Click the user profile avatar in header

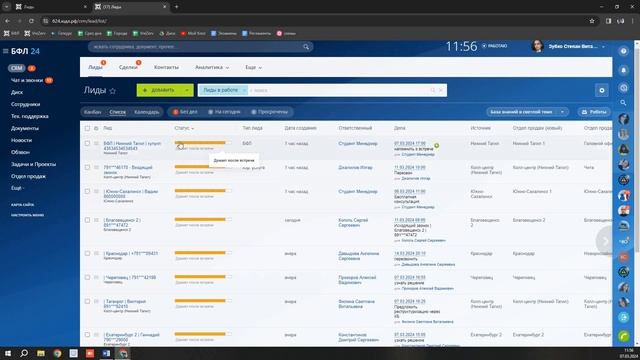pyautogui.click(x=538, y=46)
